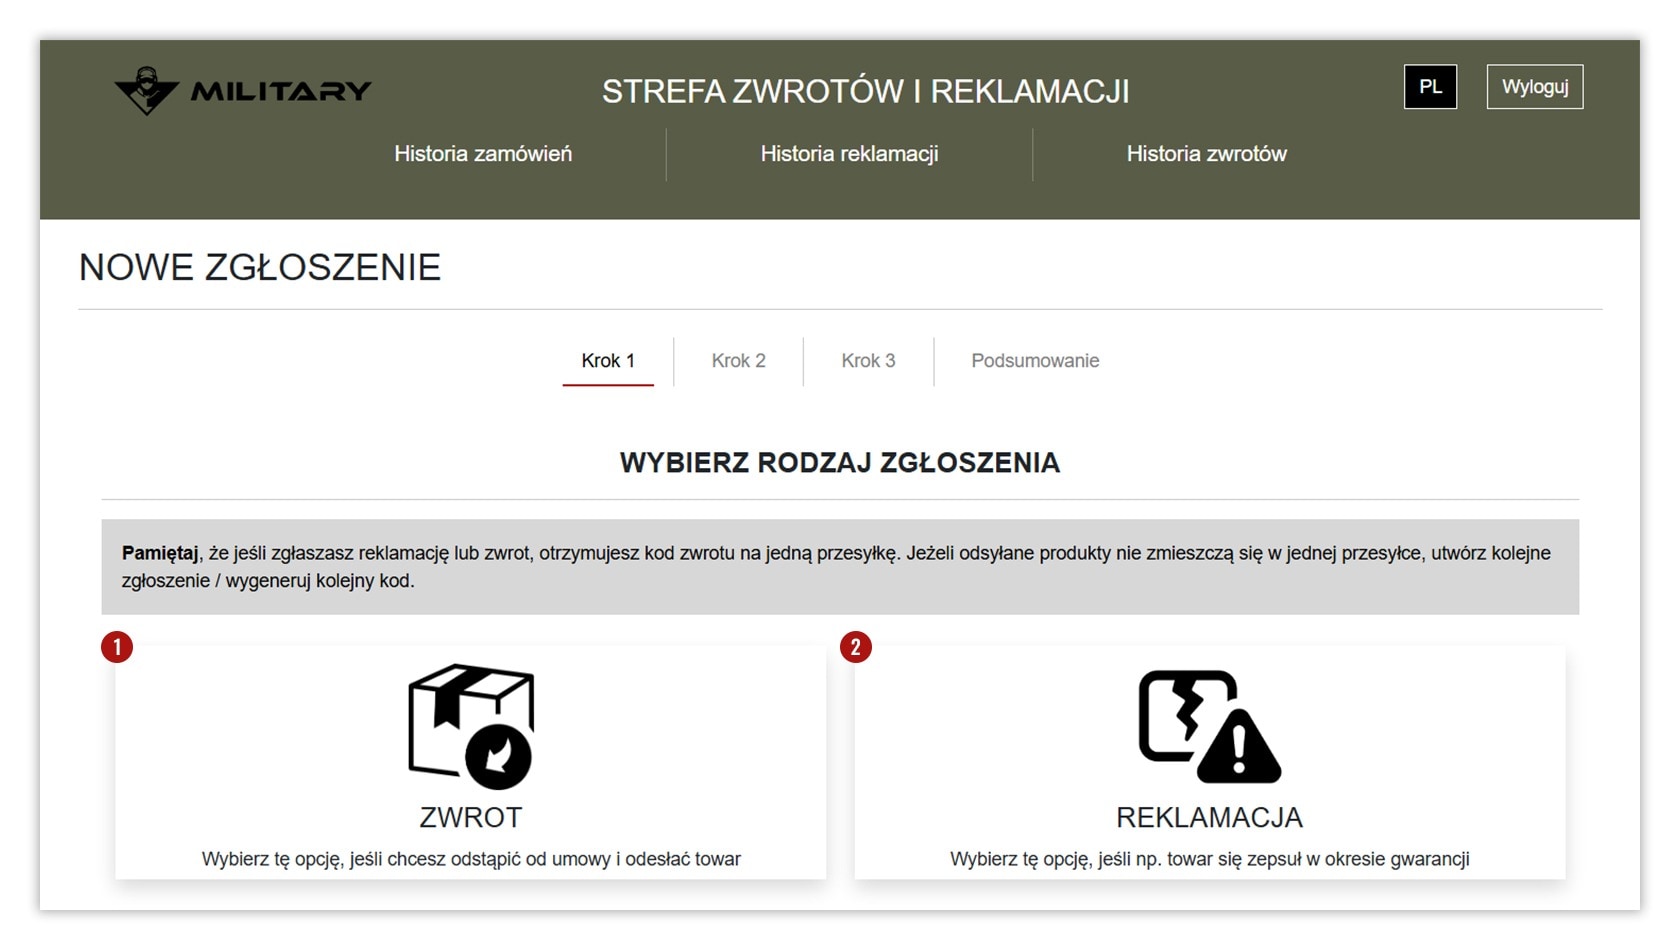Click the MILITARY wordmark text
1680x950 pixels.
pyautogui.click(x=281, y=92)
